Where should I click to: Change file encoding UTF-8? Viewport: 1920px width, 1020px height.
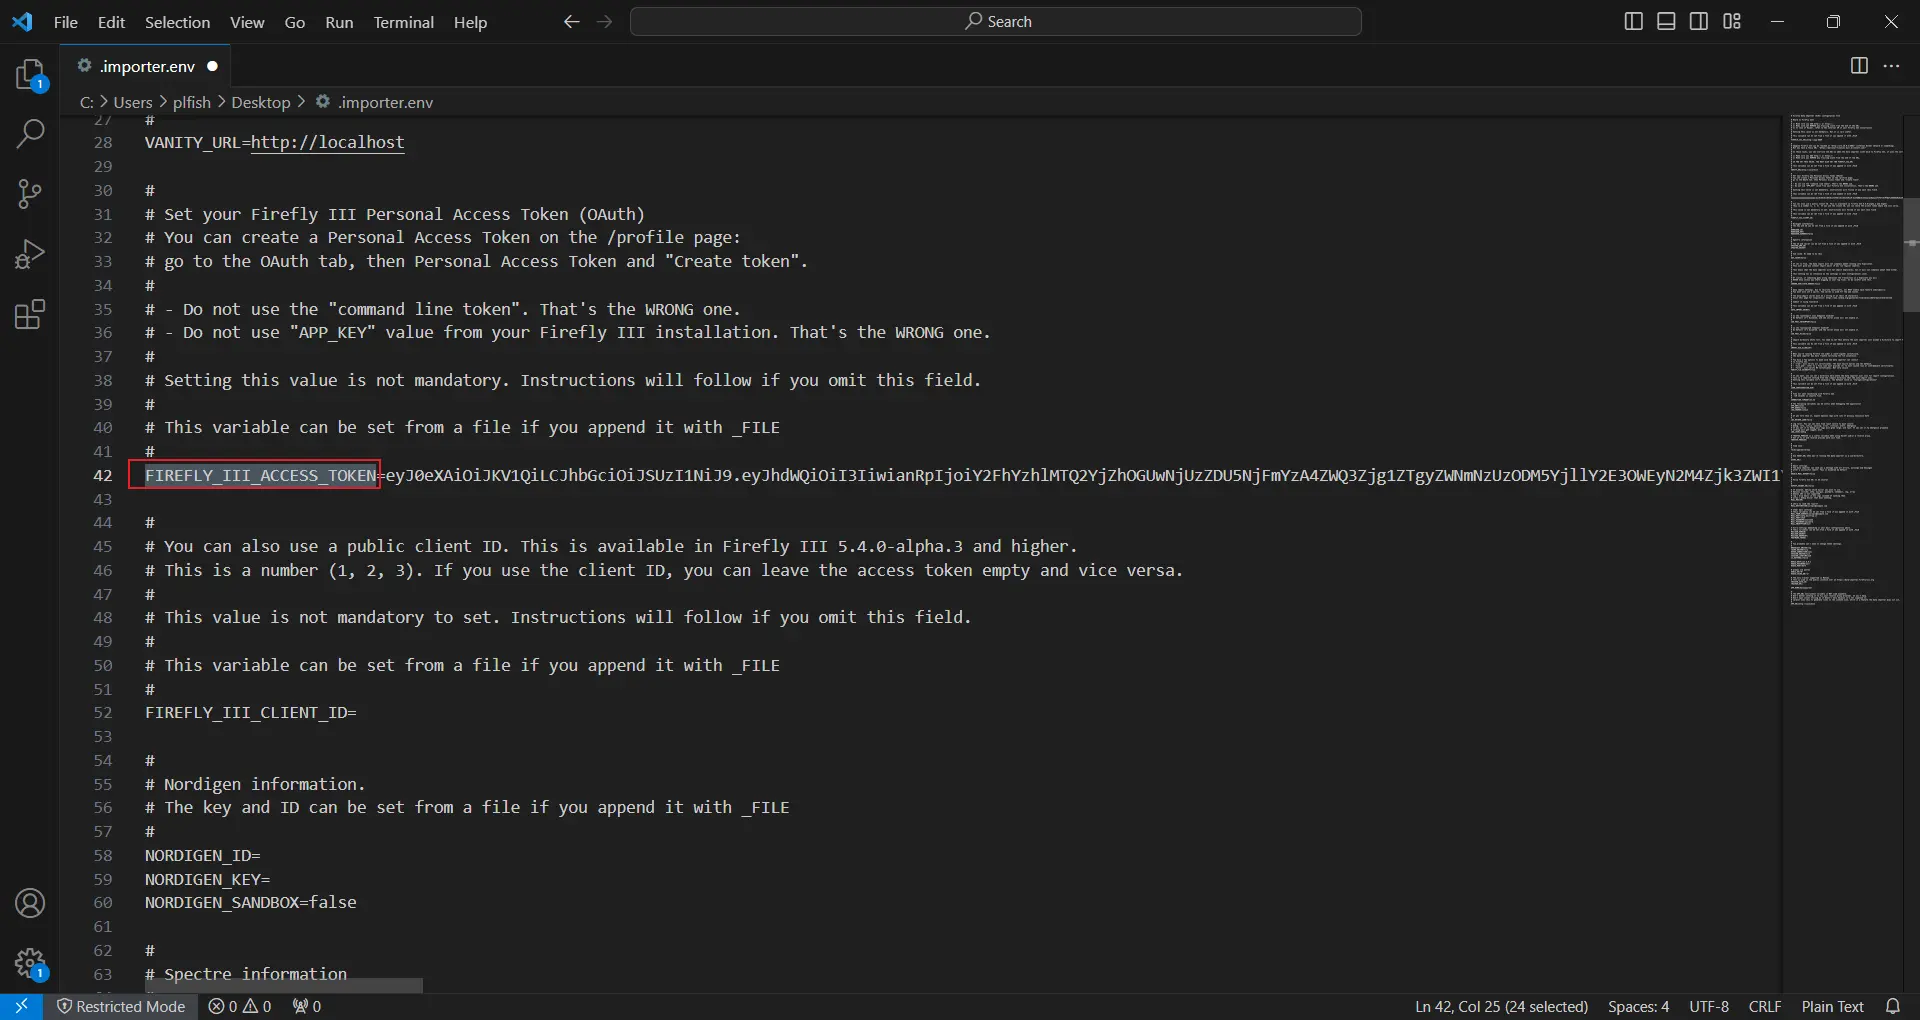coord(1708,1006)
